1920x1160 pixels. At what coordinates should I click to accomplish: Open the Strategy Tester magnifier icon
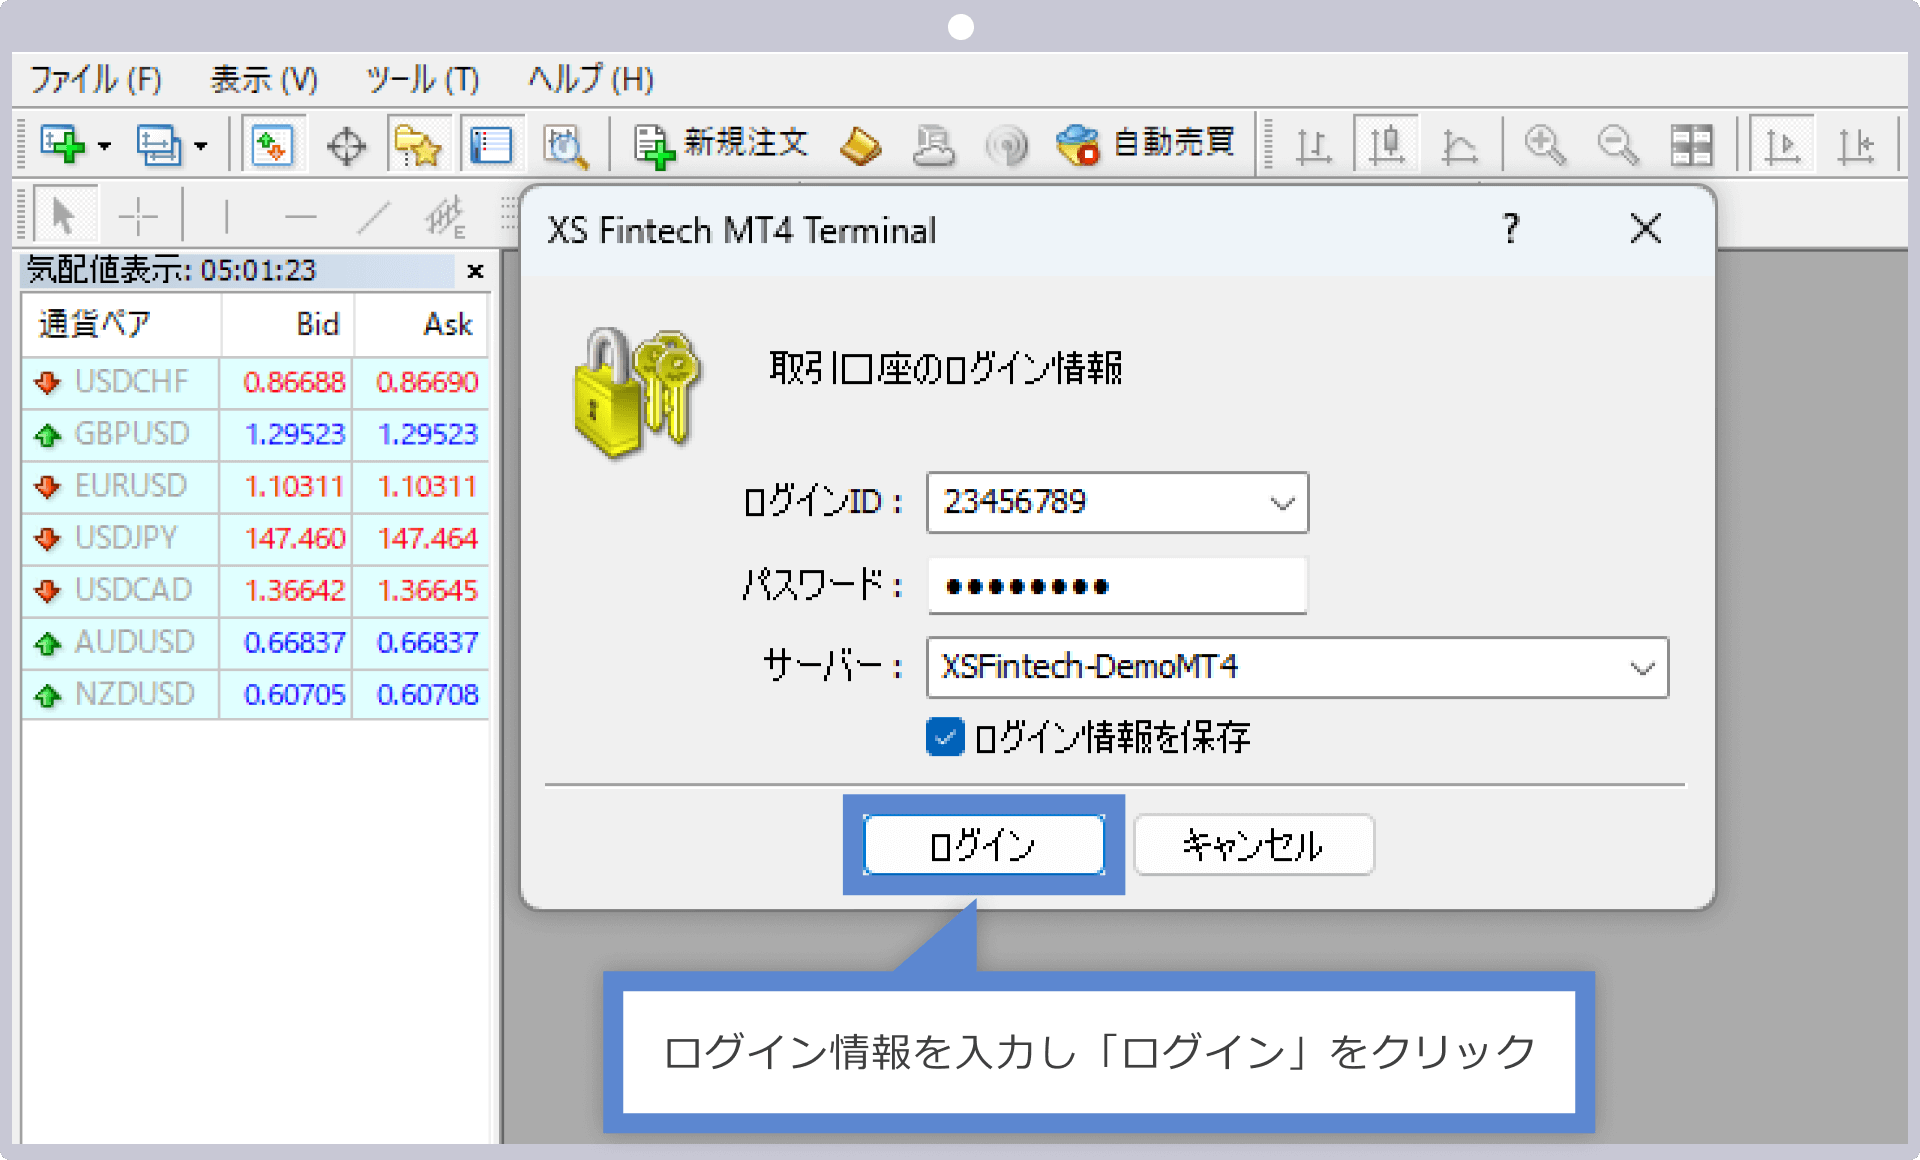click(565, 146)
